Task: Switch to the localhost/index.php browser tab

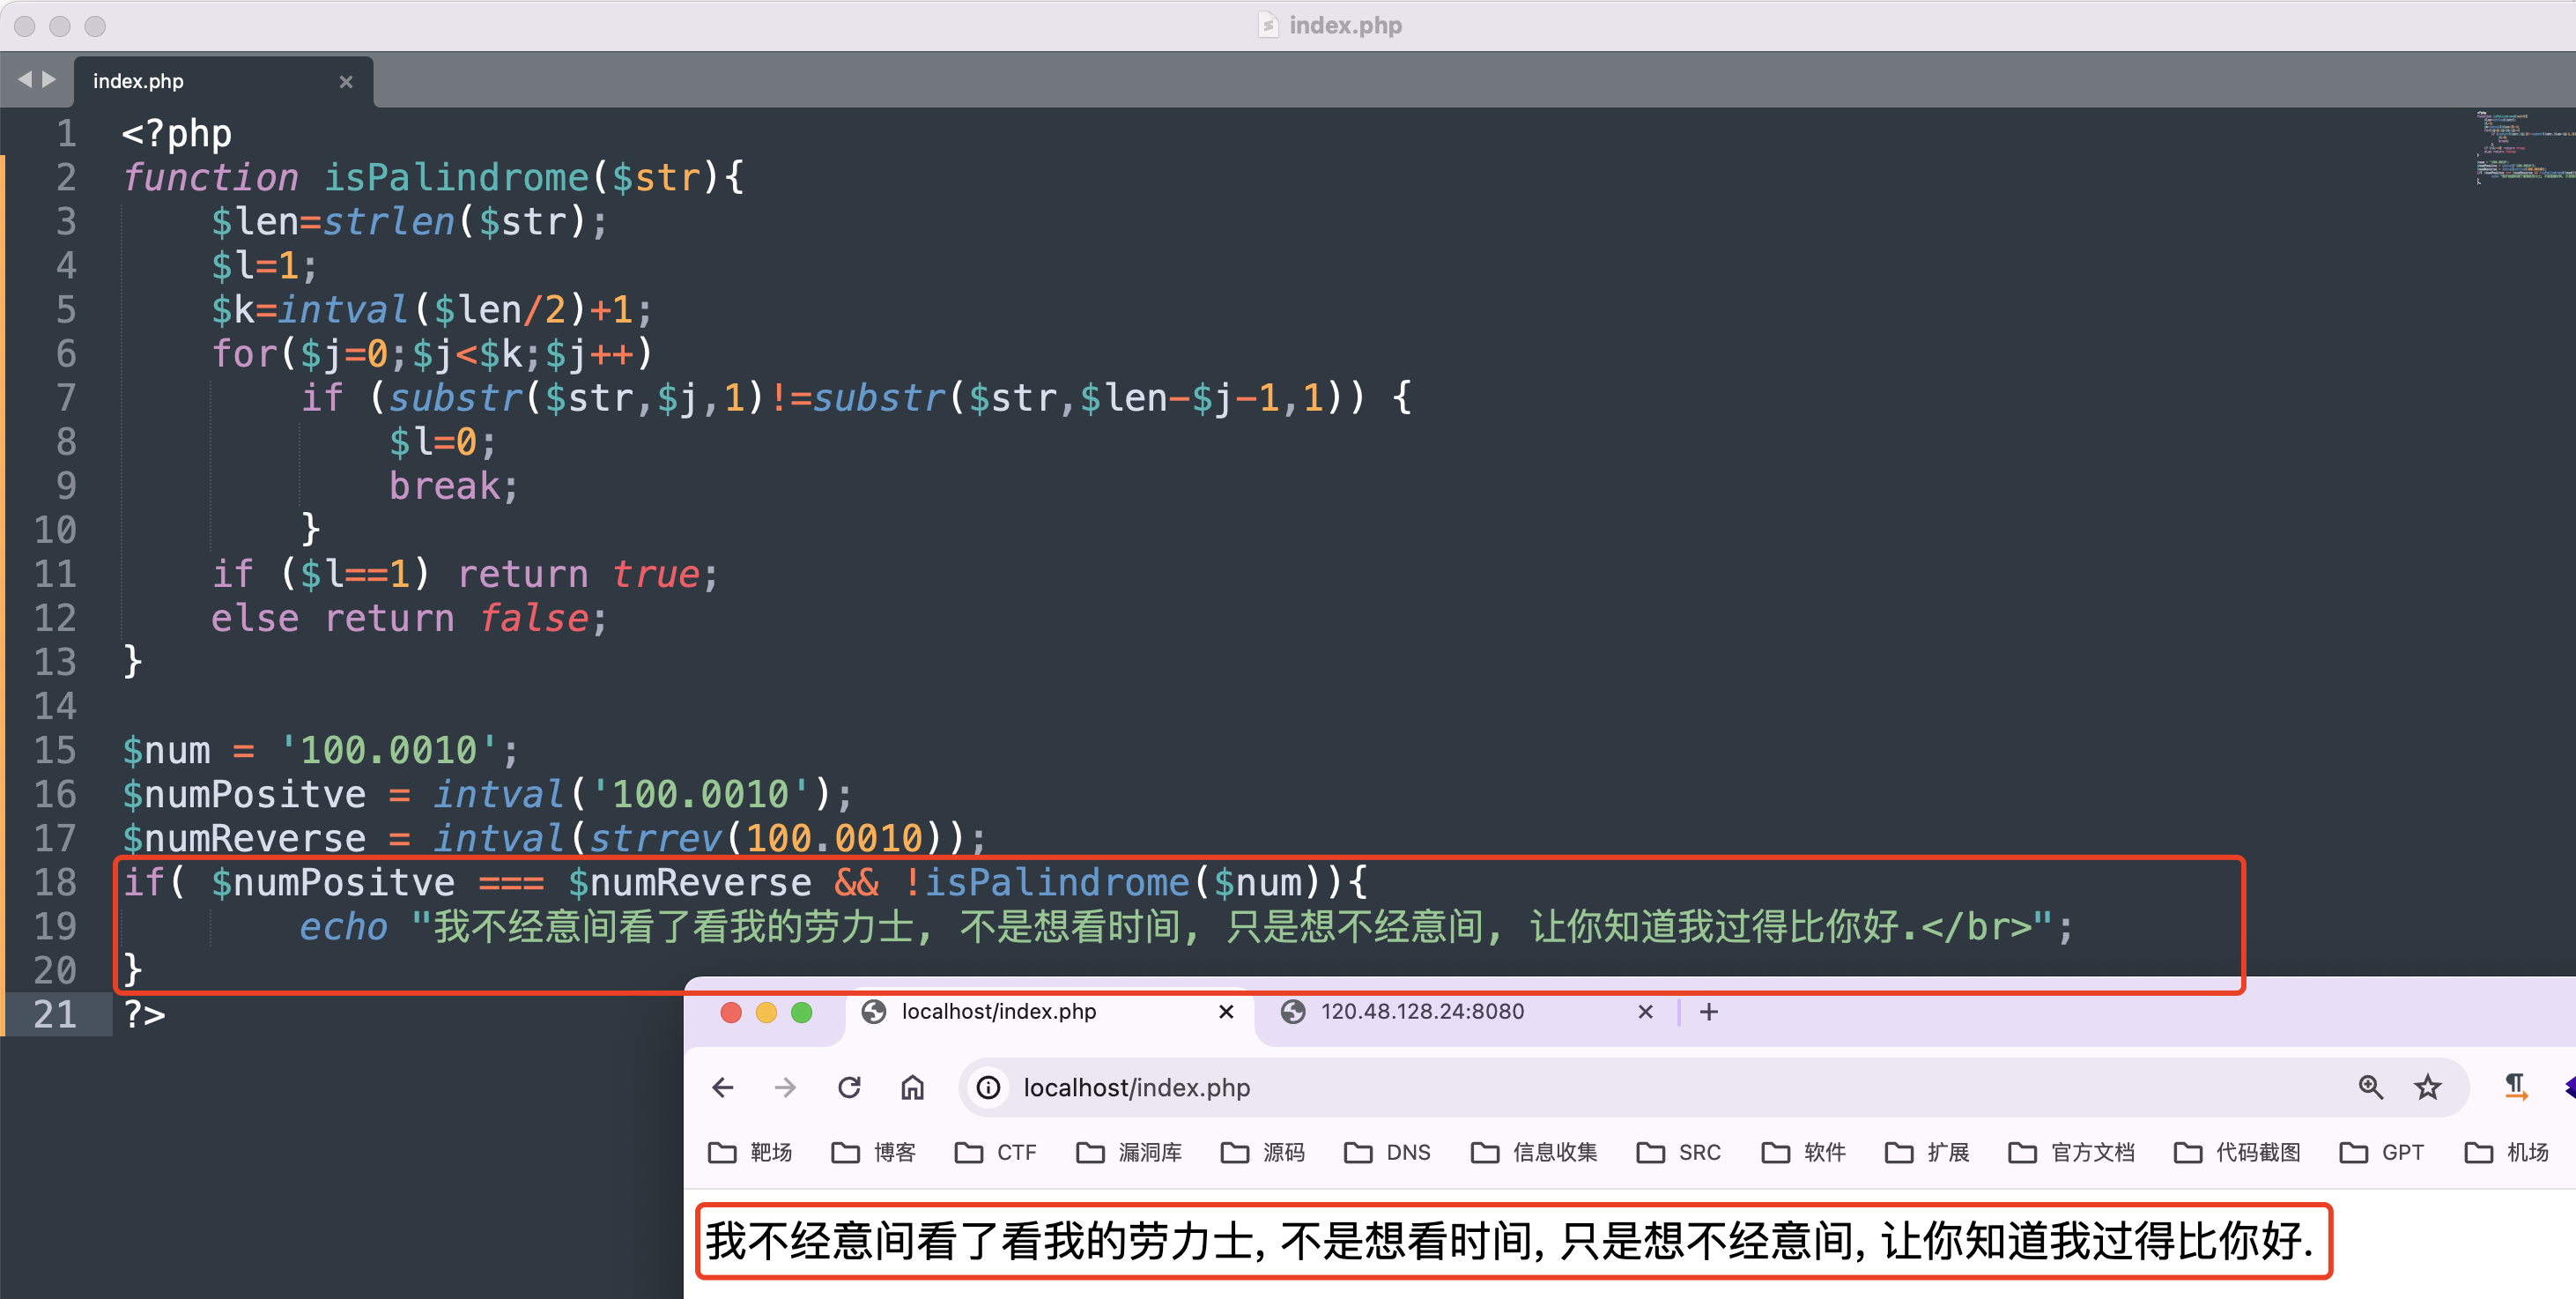Action: 1050,1012
